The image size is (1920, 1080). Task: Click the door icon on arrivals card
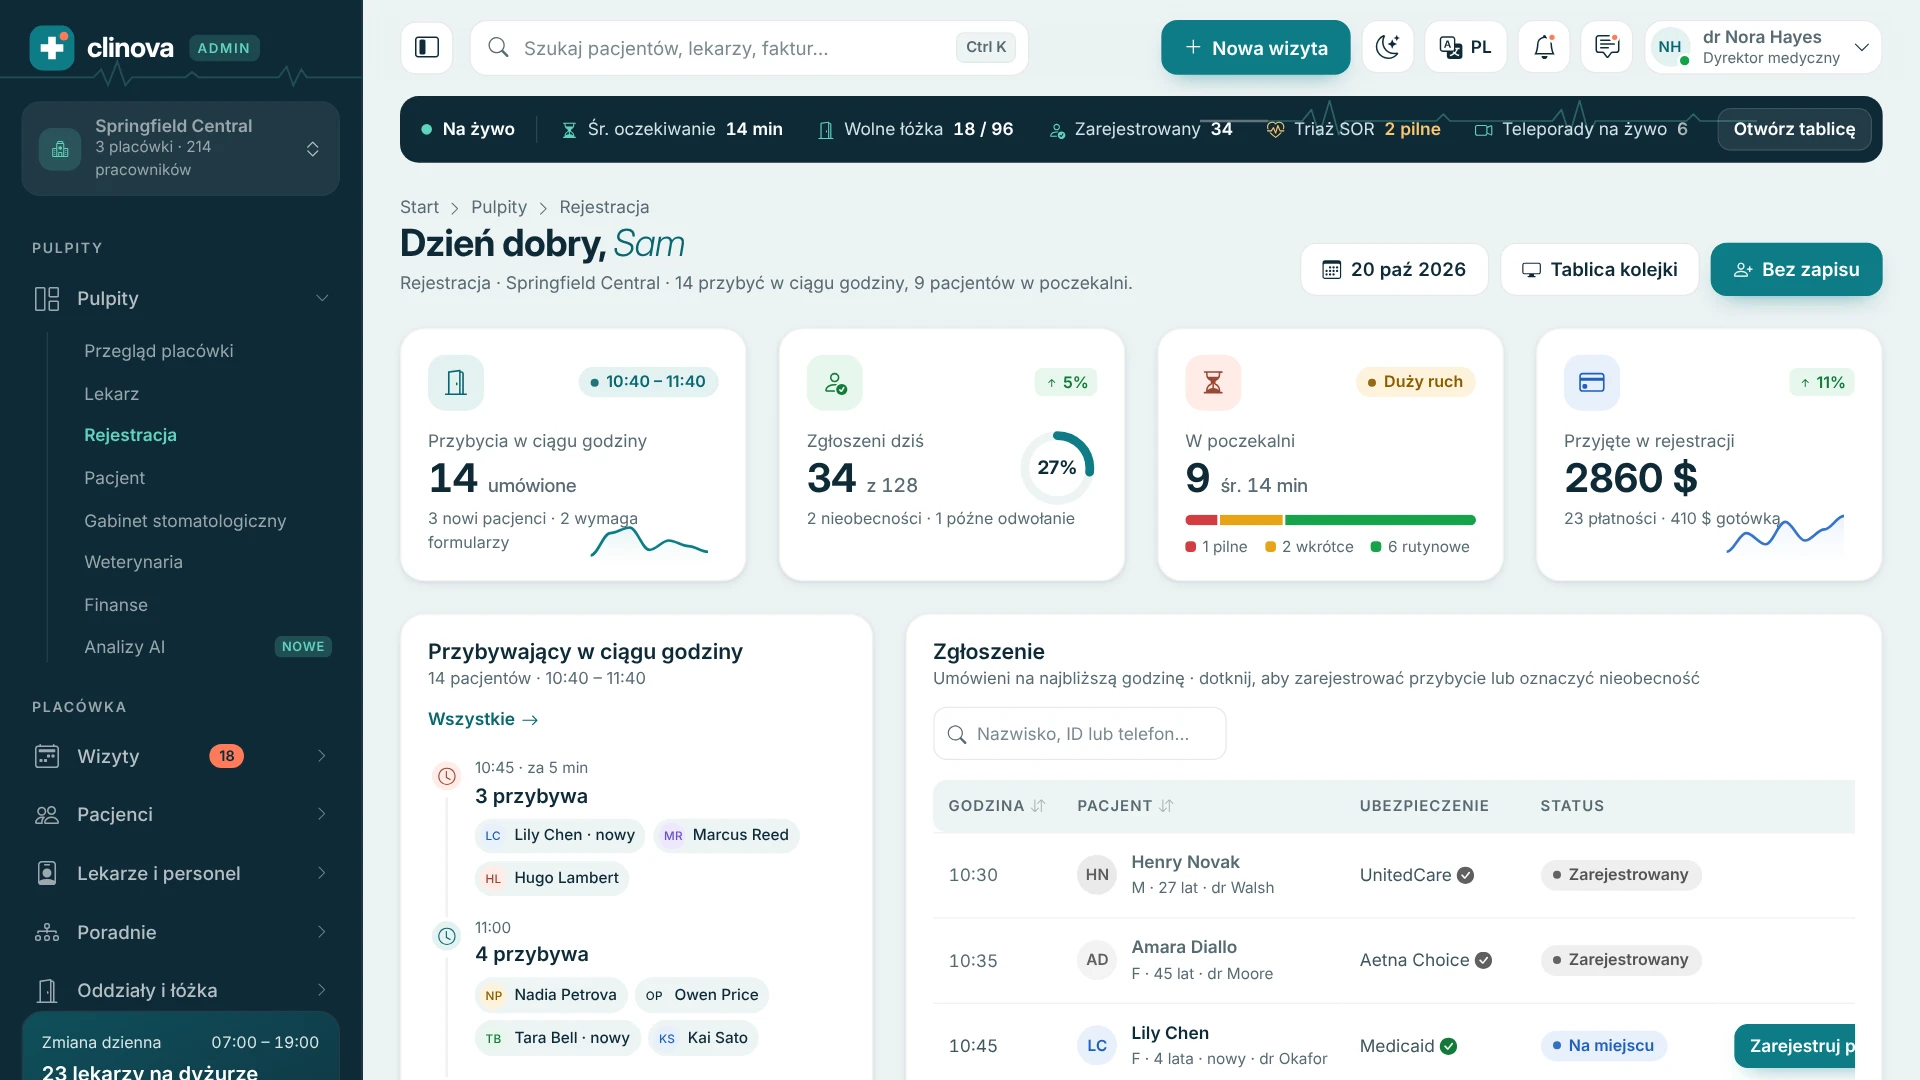click(x=456, y=382)
